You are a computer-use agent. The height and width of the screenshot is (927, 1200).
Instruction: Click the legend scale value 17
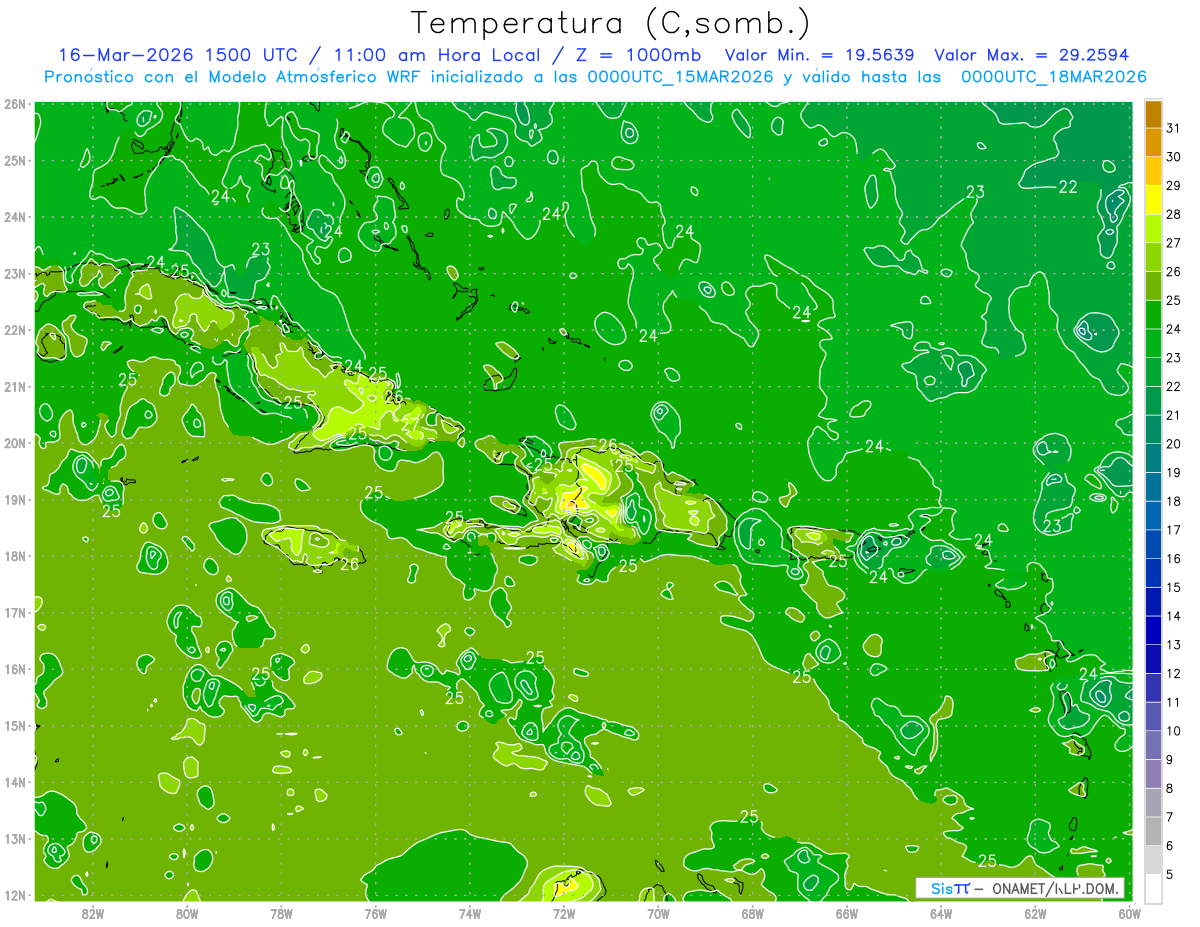1173,530
